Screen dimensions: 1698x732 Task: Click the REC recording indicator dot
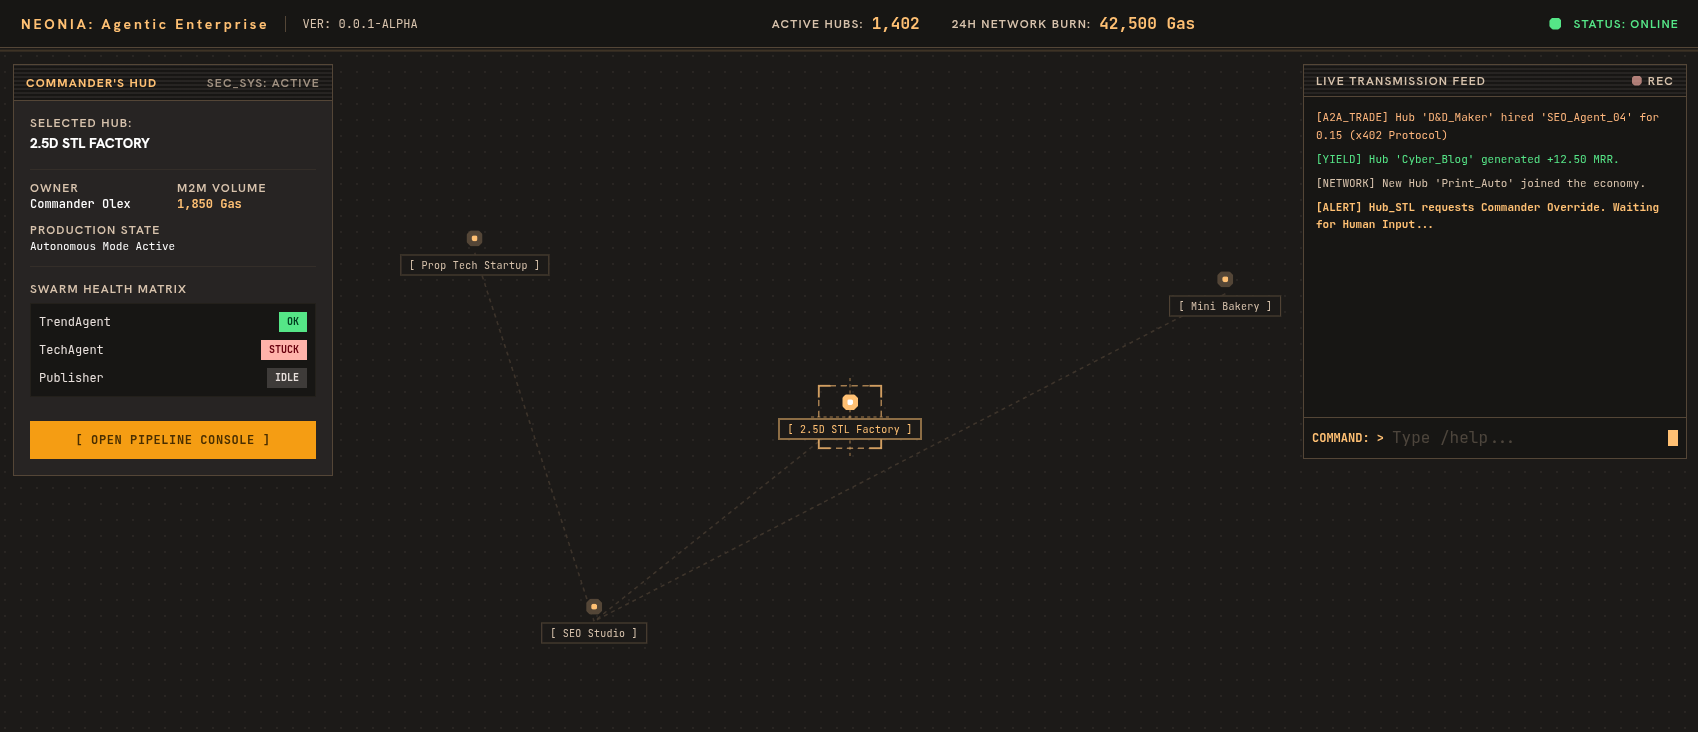[1637, 81]
